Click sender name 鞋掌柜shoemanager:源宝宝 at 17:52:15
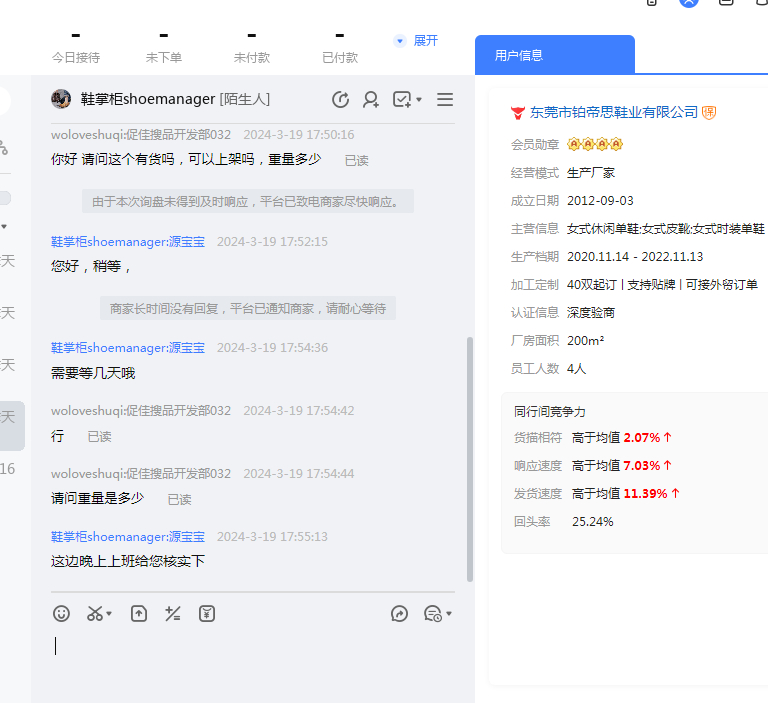768x703 pixels. [x=128, y=241]
